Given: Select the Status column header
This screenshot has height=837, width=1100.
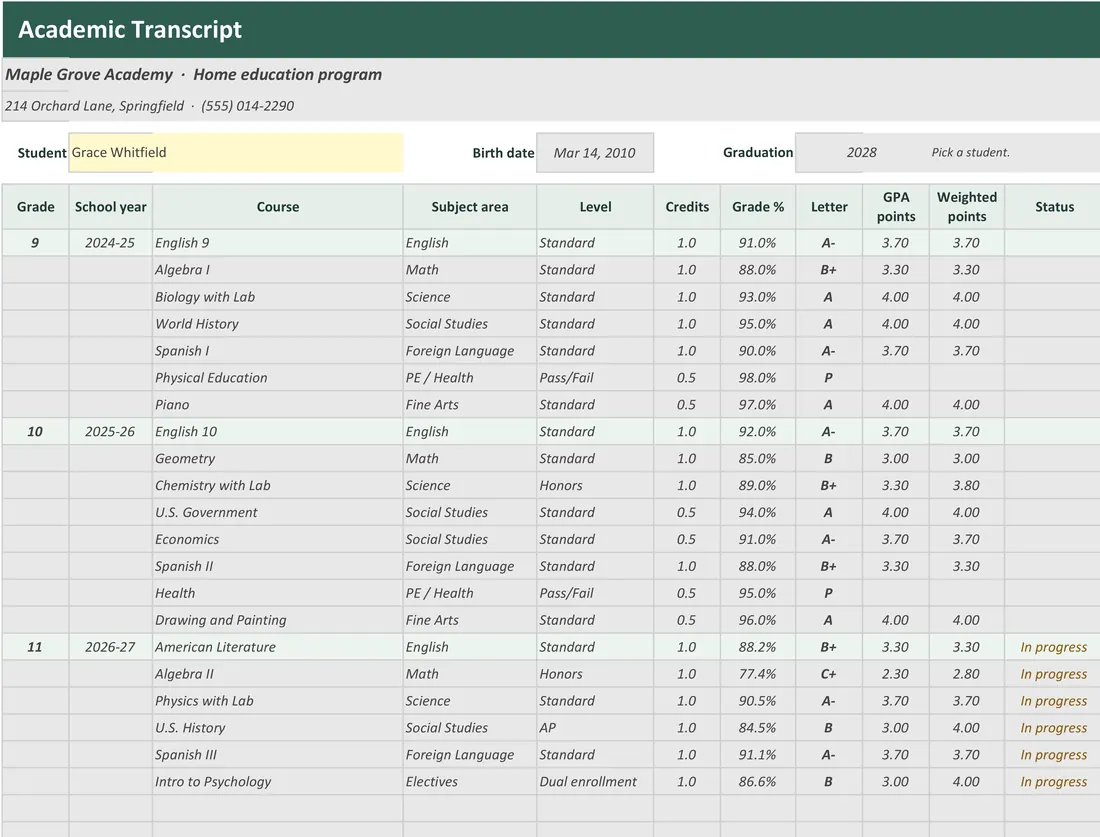Looking at the screenshot, I should pyautogui.click(x=1054, y=207).
